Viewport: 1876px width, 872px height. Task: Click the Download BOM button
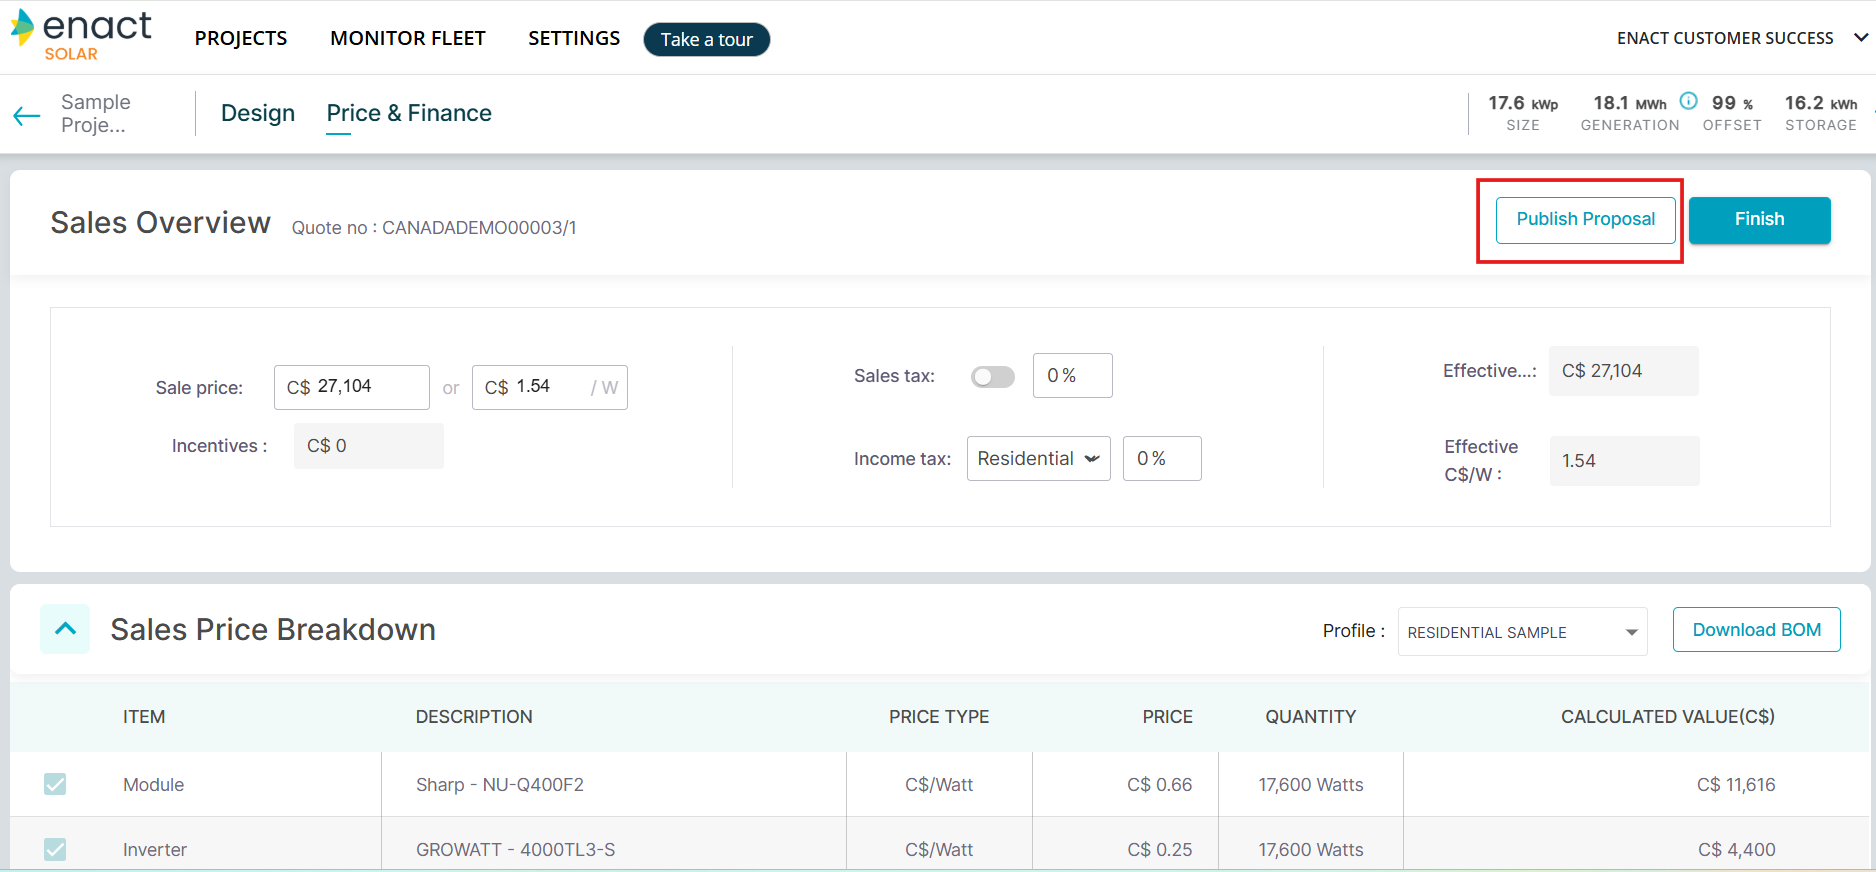(x=1756, y=630)
